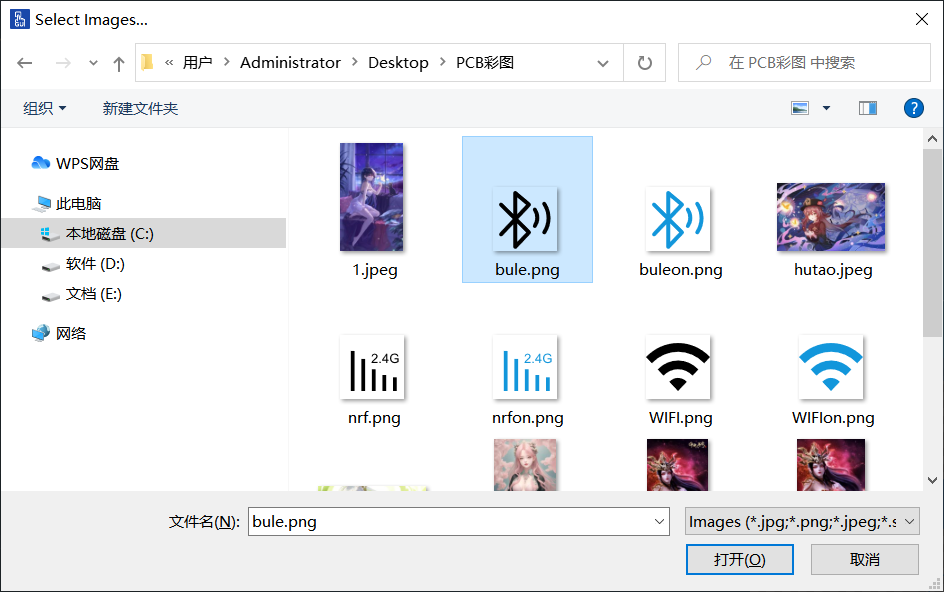The height and width of the screenshot is (592, 944).
Task: Select 网络 in the sidebar
Action: click(71, 334)
